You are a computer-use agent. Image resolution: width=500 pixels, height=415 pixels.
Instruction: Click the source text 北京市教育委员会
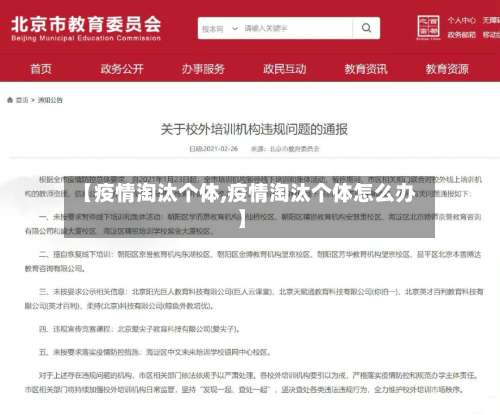[294, 149]
